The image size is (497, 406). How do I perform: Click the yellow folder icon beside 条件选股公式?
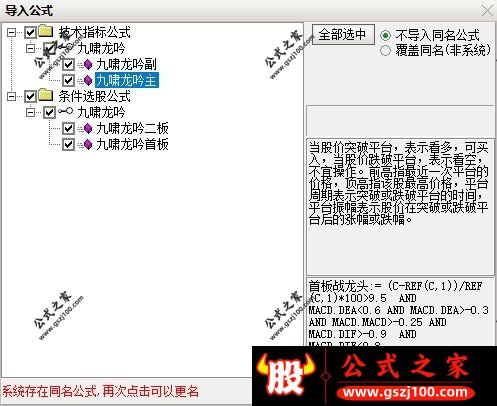[x=45, y=95]
